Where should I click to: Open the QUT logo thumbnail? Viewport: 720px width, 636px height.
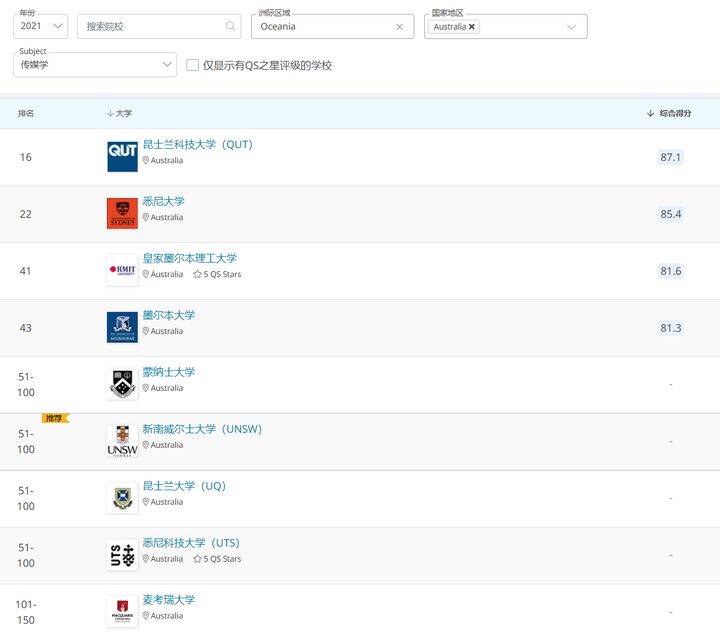(122, 157)
